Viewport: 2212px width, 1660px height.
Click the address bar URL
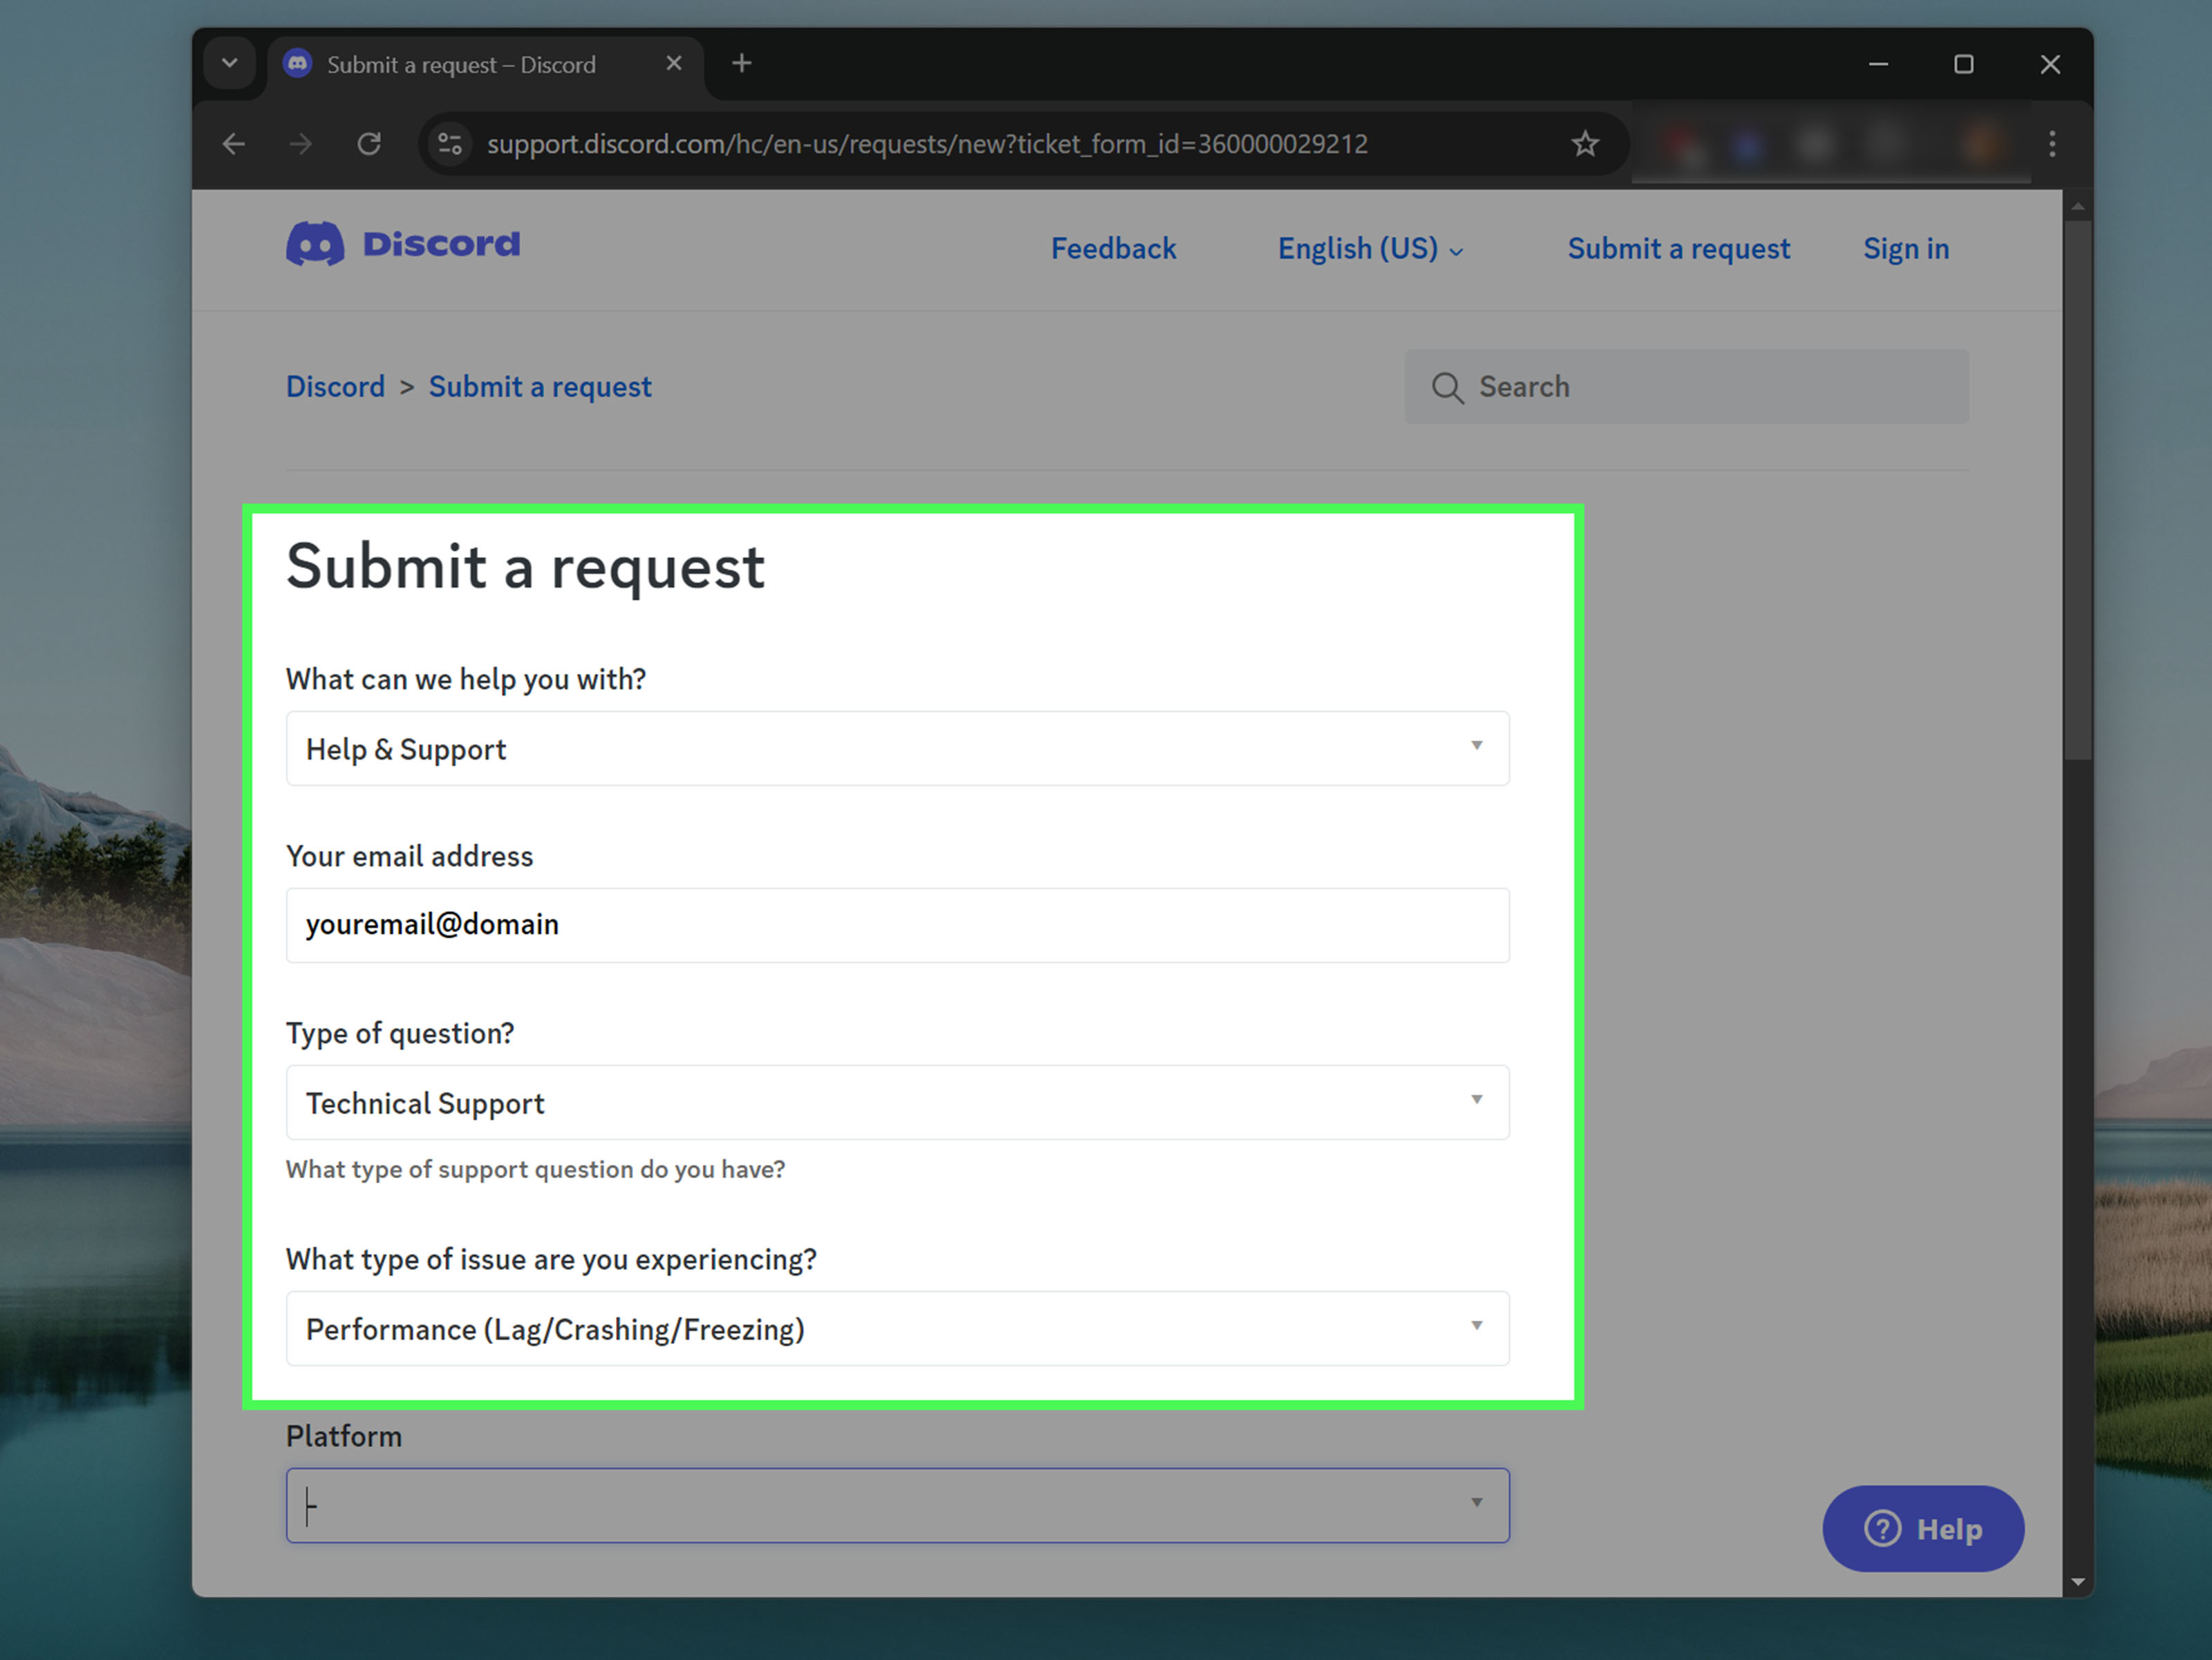pyautogui.click(x=926, y=144)
